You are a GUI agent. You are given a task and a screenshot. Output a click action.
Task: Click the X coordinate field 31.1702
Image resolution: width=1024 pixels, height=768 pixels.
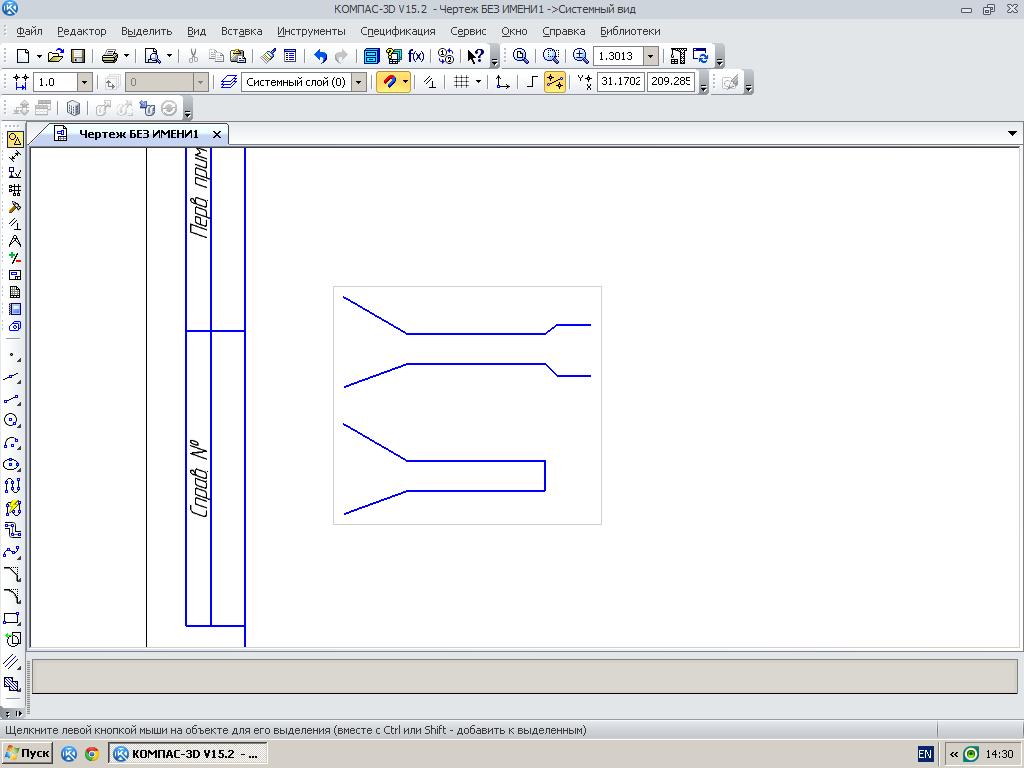pos(620,82)
